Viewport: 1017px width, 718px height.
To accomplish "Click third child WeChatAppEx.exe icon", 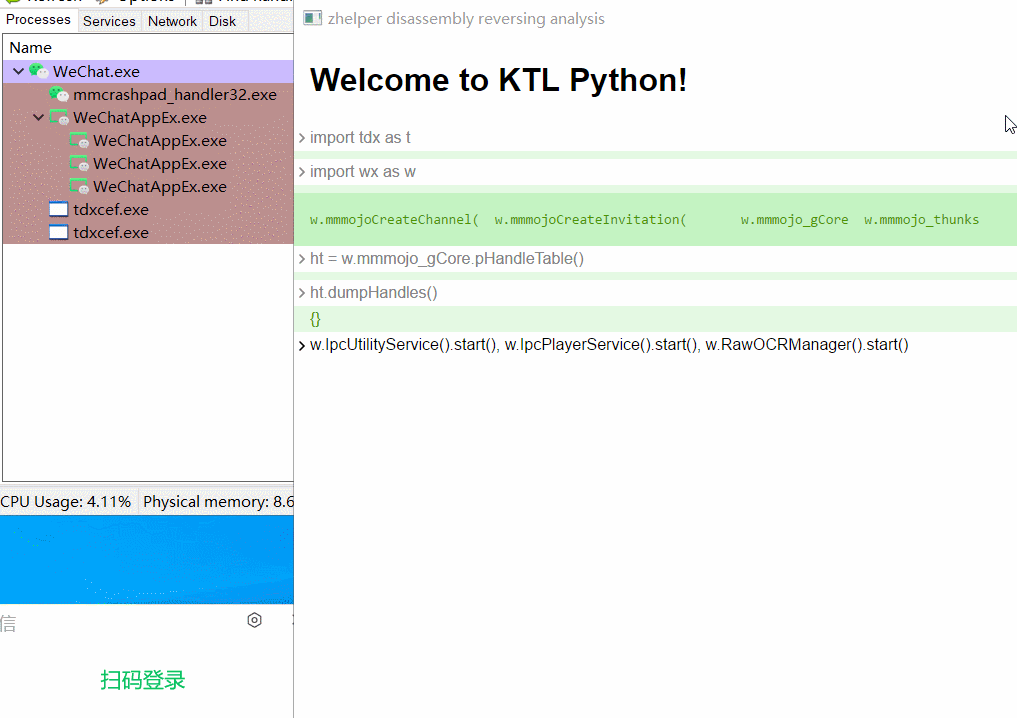I will tap(79, 187).
